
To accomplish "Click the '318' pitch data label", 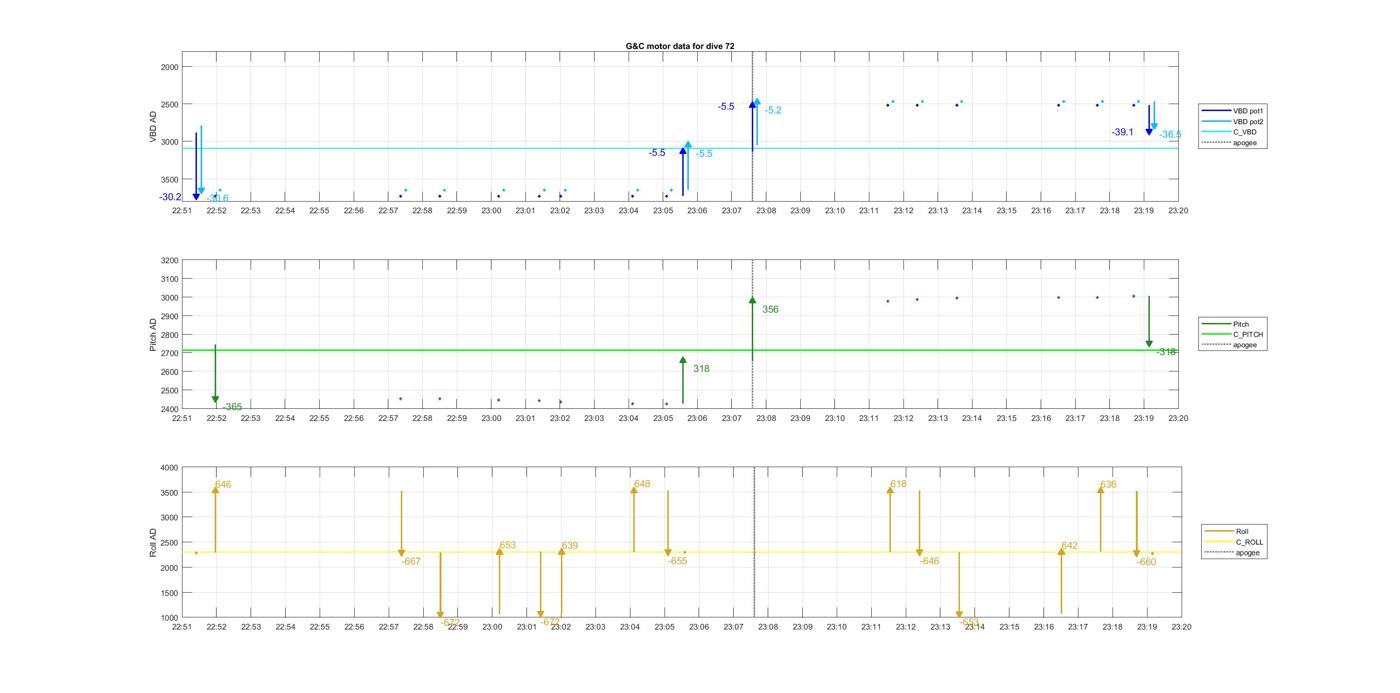I will (x=701, y=369).
